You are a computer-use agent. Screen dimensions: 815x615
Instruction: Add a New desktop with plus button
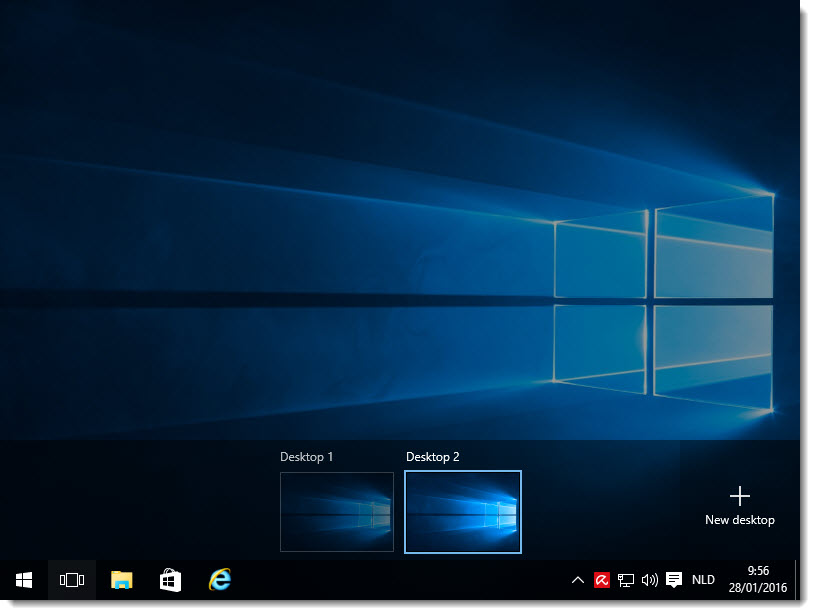point(740,506)
